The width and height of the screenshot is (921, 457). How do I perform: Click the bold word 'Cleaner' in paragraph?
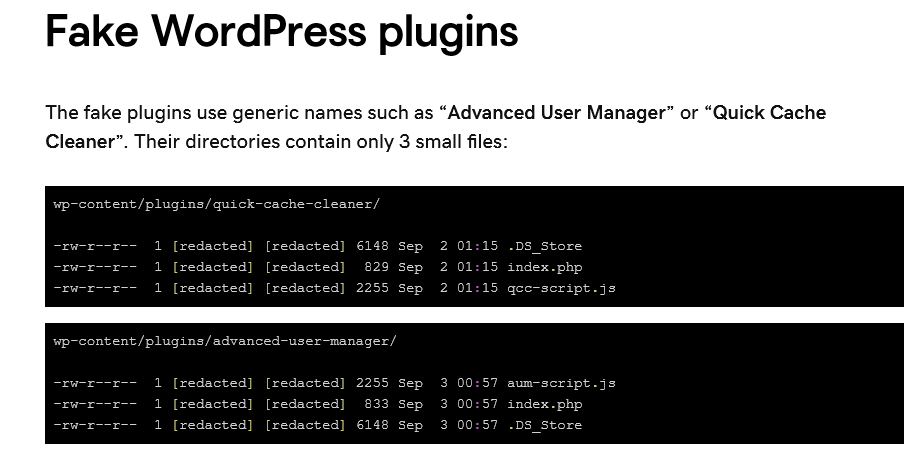(x=80, y=142)
